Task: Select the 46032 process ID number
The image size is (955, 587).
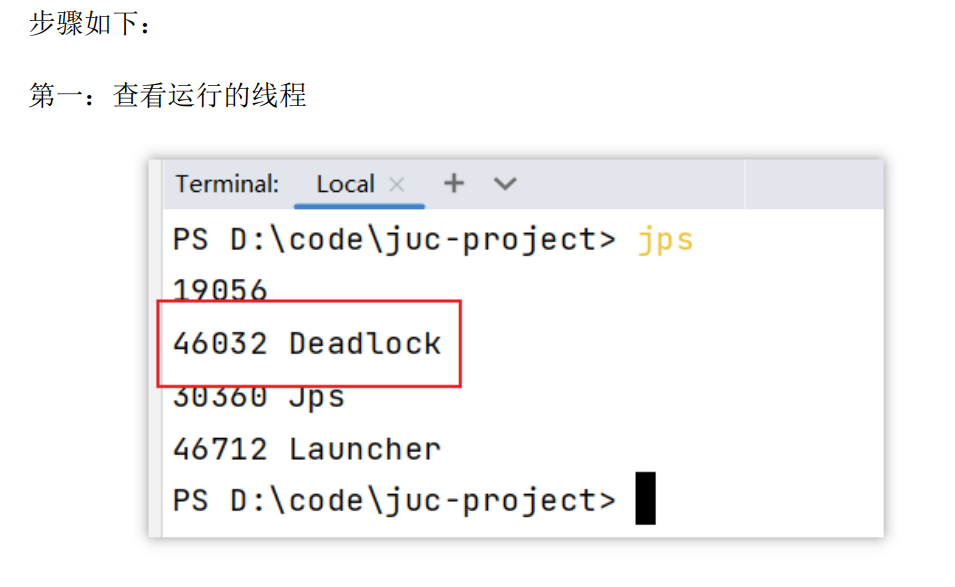Action: (x=220, y=344)
